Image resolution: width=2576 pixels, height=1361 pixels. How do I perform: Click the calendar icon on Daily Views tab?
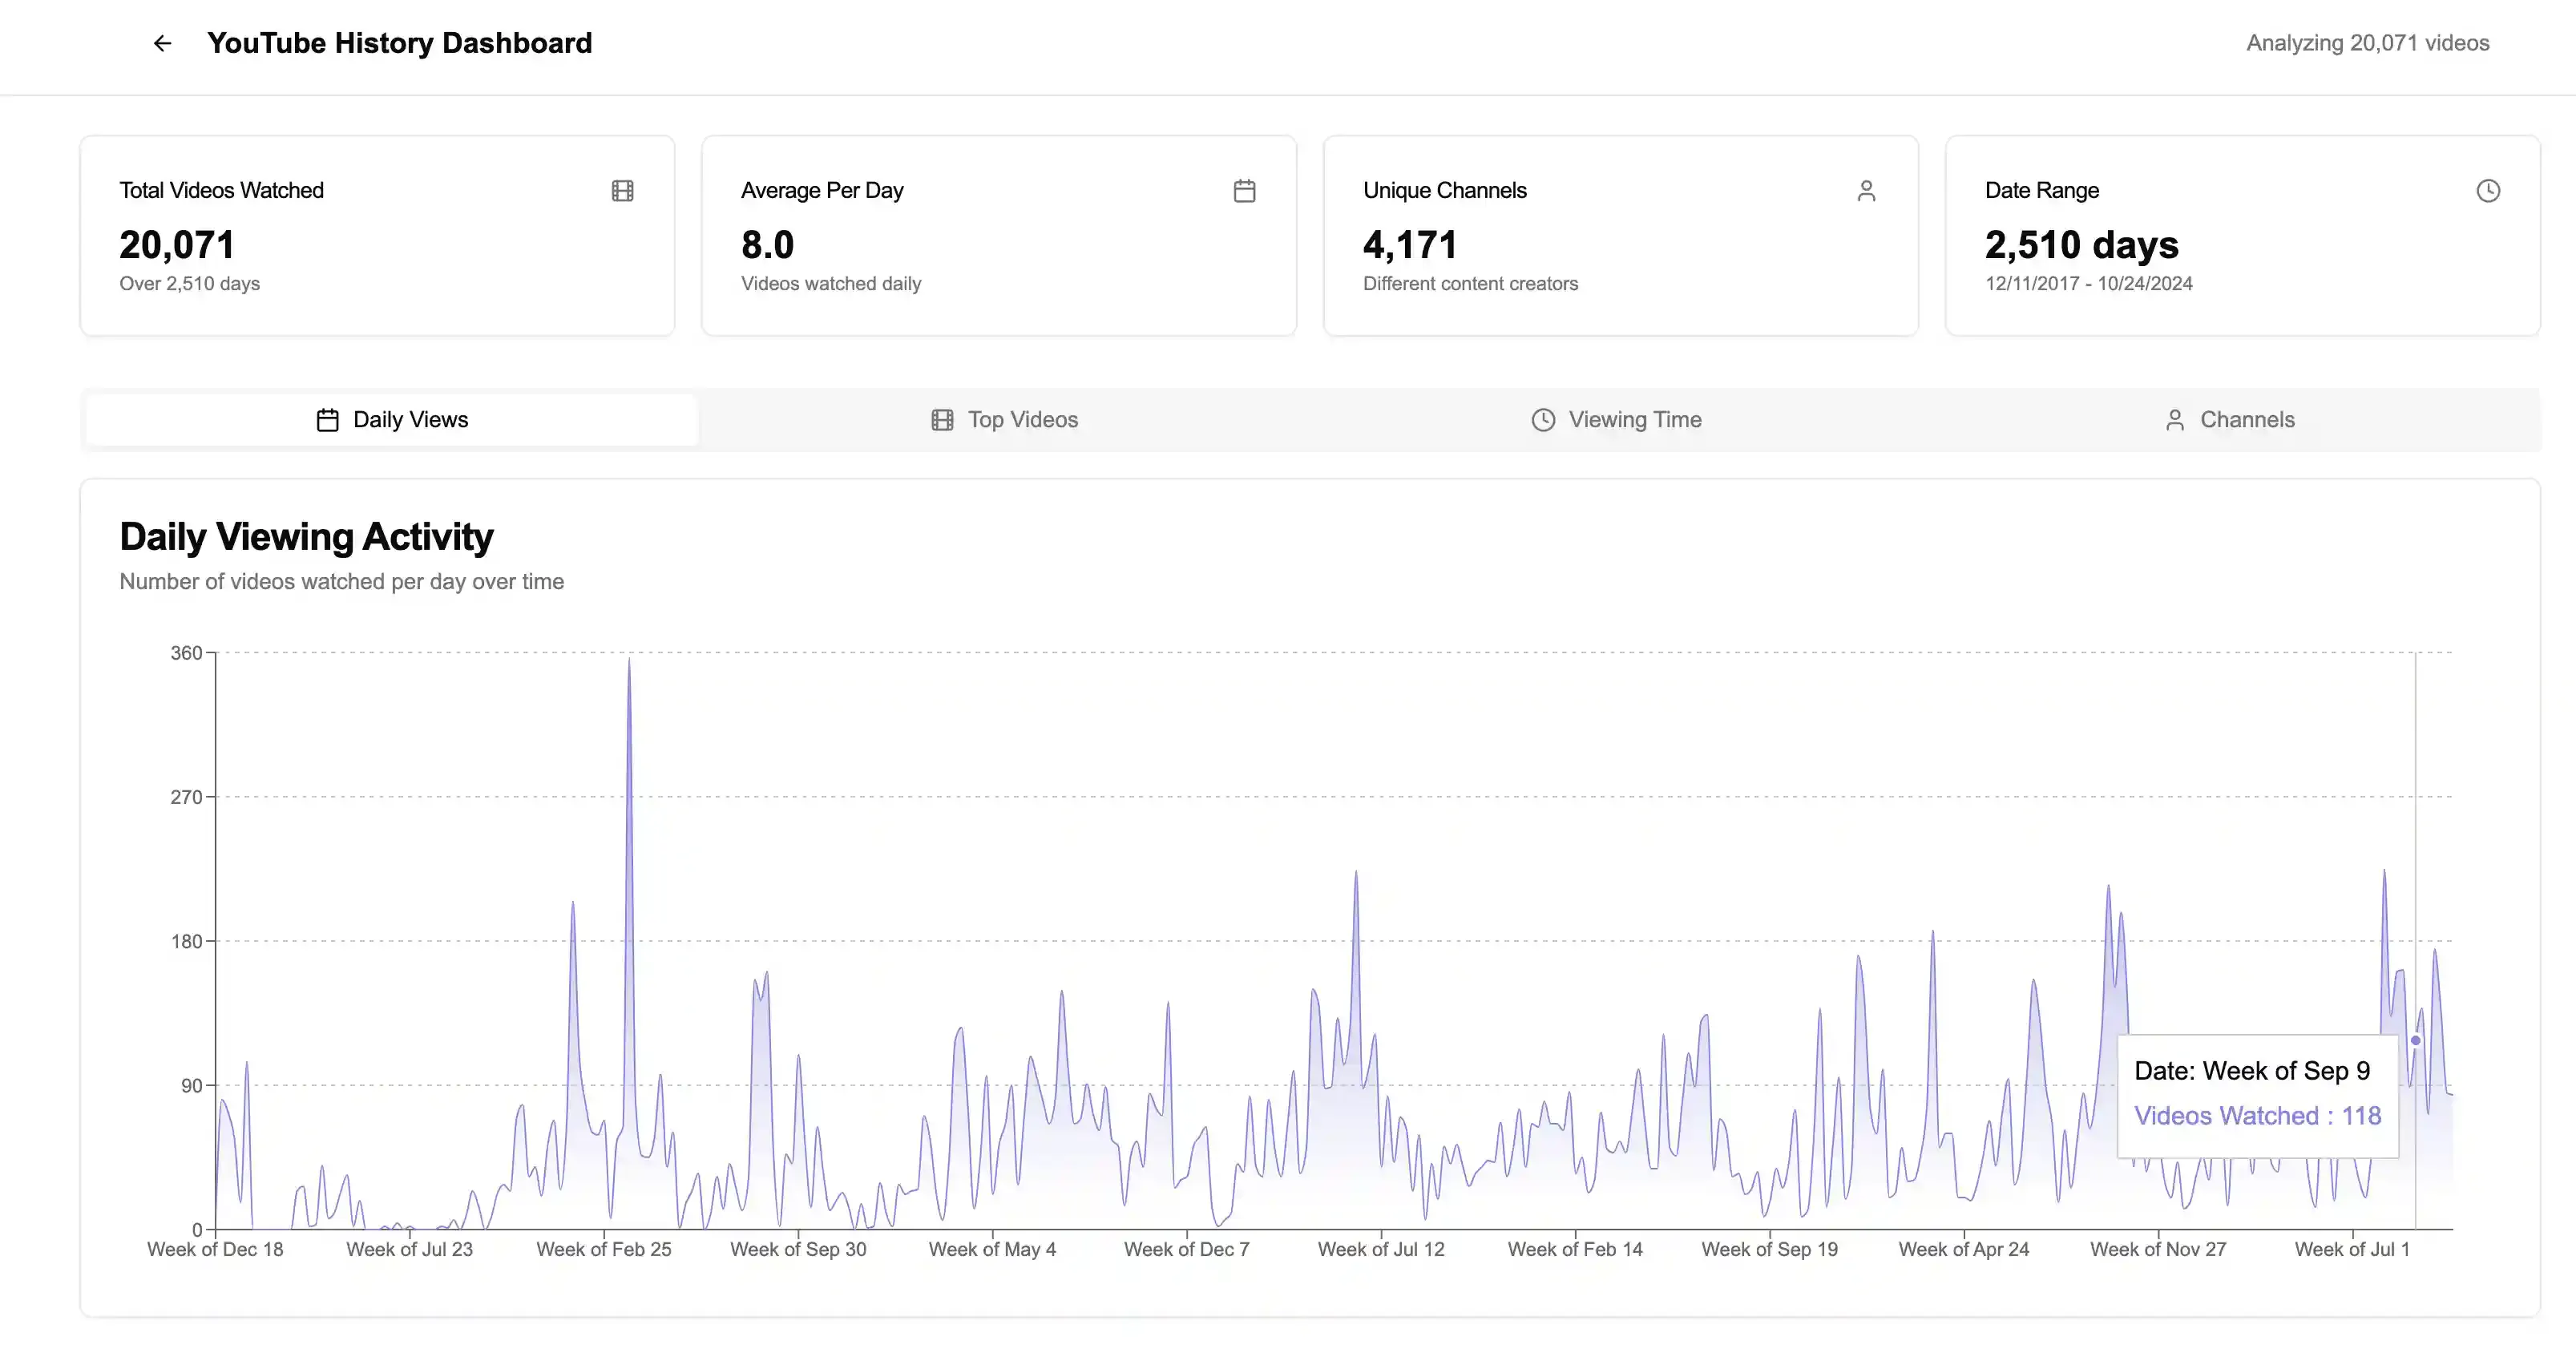327,420
